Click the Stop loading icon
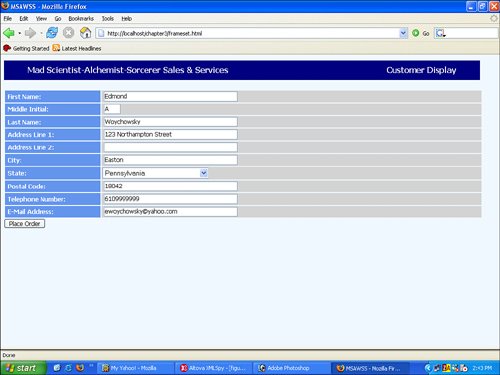This screenshot has height=375, width=500. click(69, 33)
